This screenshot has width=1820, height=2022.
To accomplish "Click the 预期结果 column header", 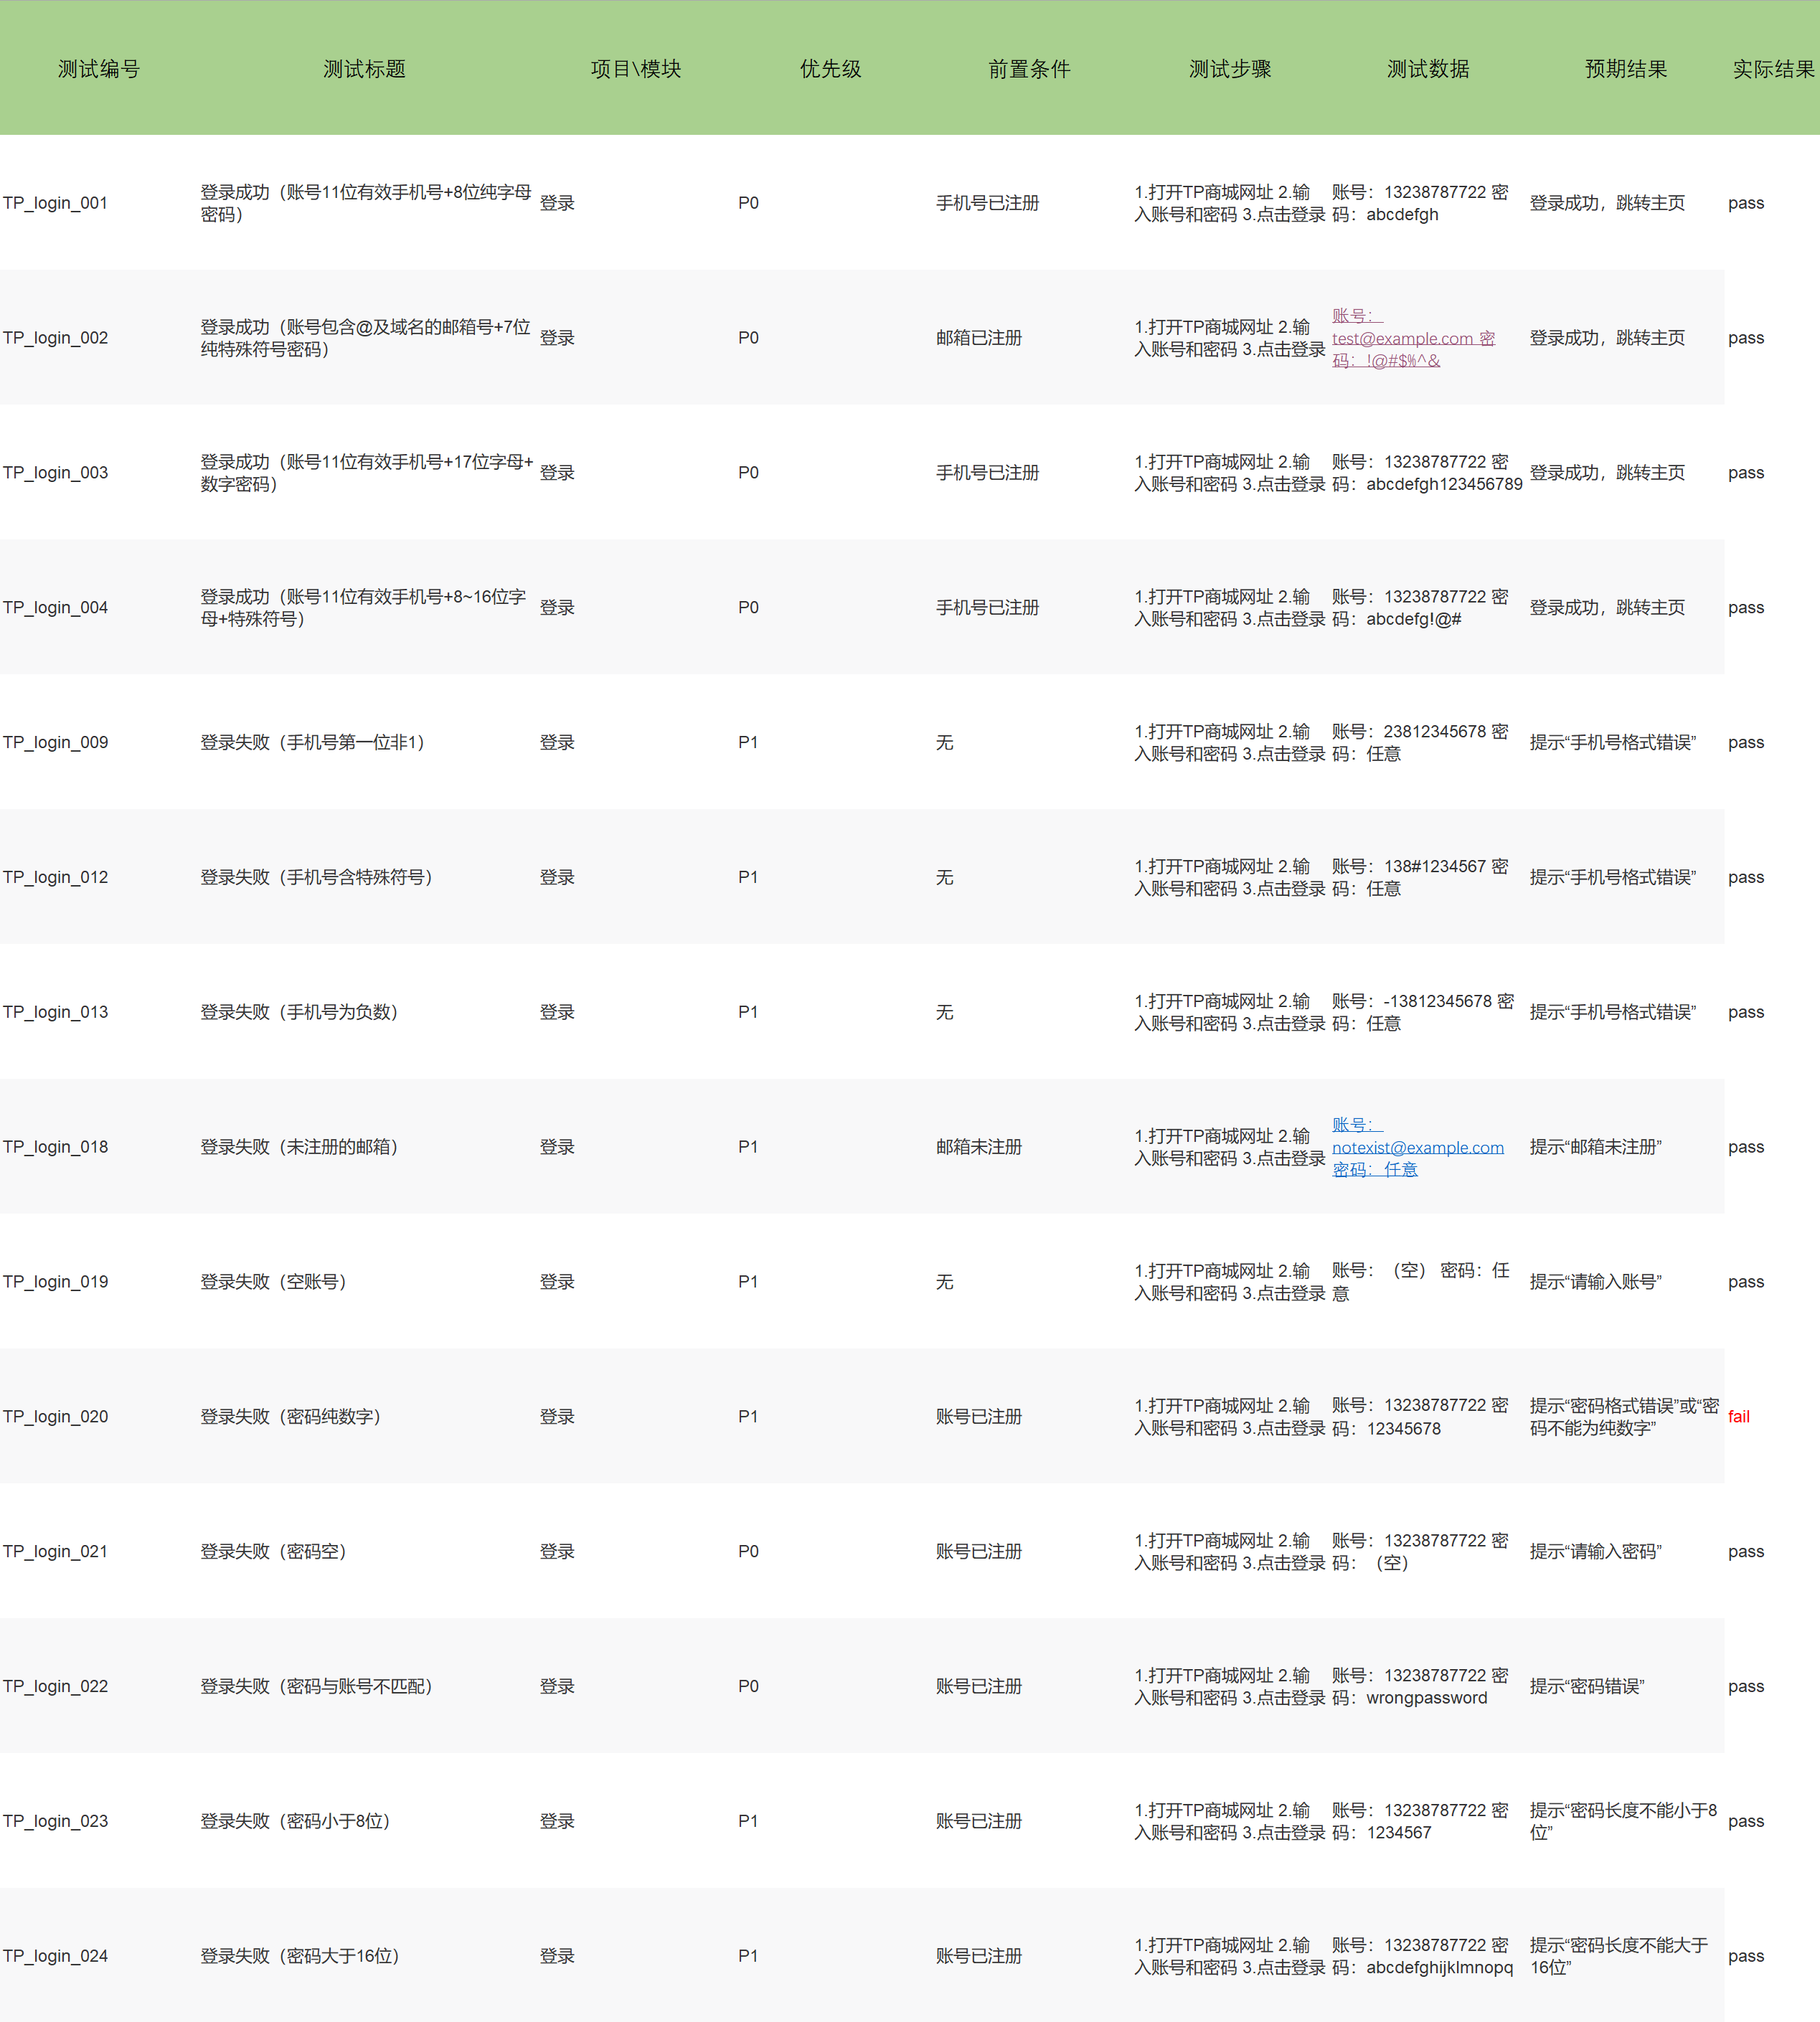I will [1625, 69].
